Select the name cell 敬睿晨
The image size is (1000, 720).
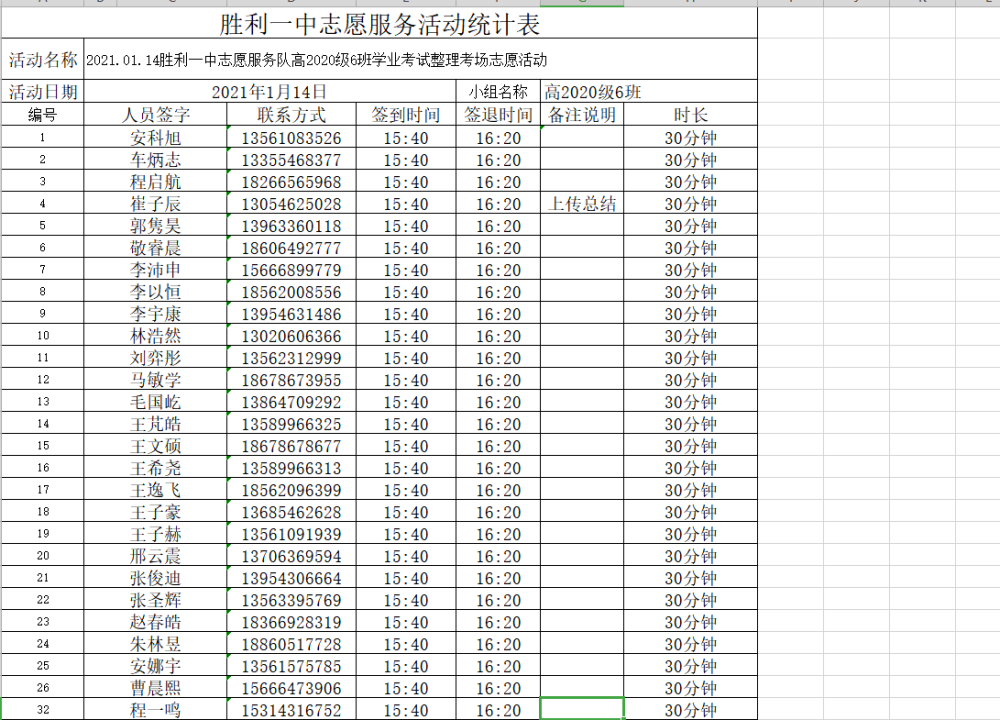pos(156,247)
